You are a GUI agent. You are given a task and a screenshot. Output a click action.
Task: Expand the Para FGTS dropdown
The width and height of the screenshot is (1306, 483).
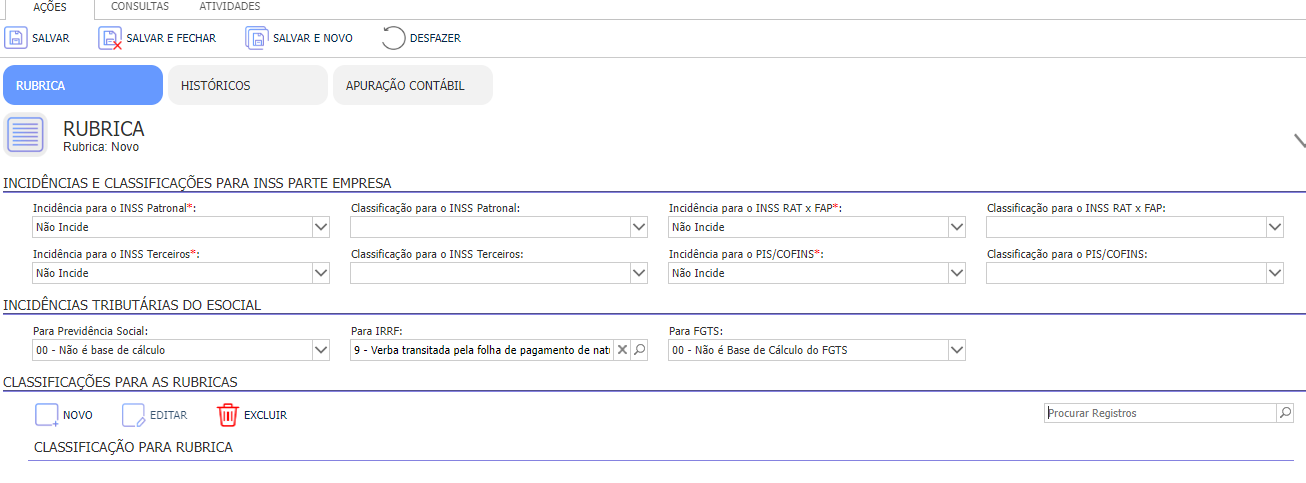coord(957,350)
